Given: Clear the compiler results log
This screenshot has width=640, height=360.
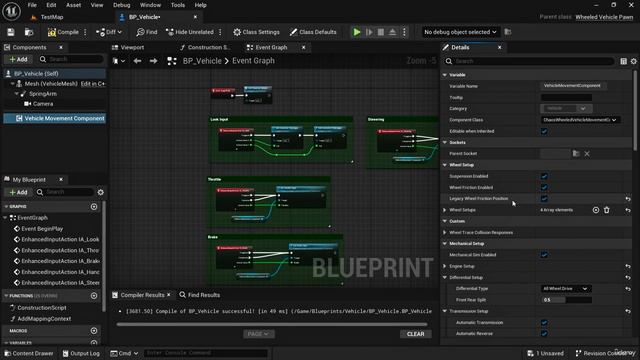Looking at the screenshot, I should point(416,334).
